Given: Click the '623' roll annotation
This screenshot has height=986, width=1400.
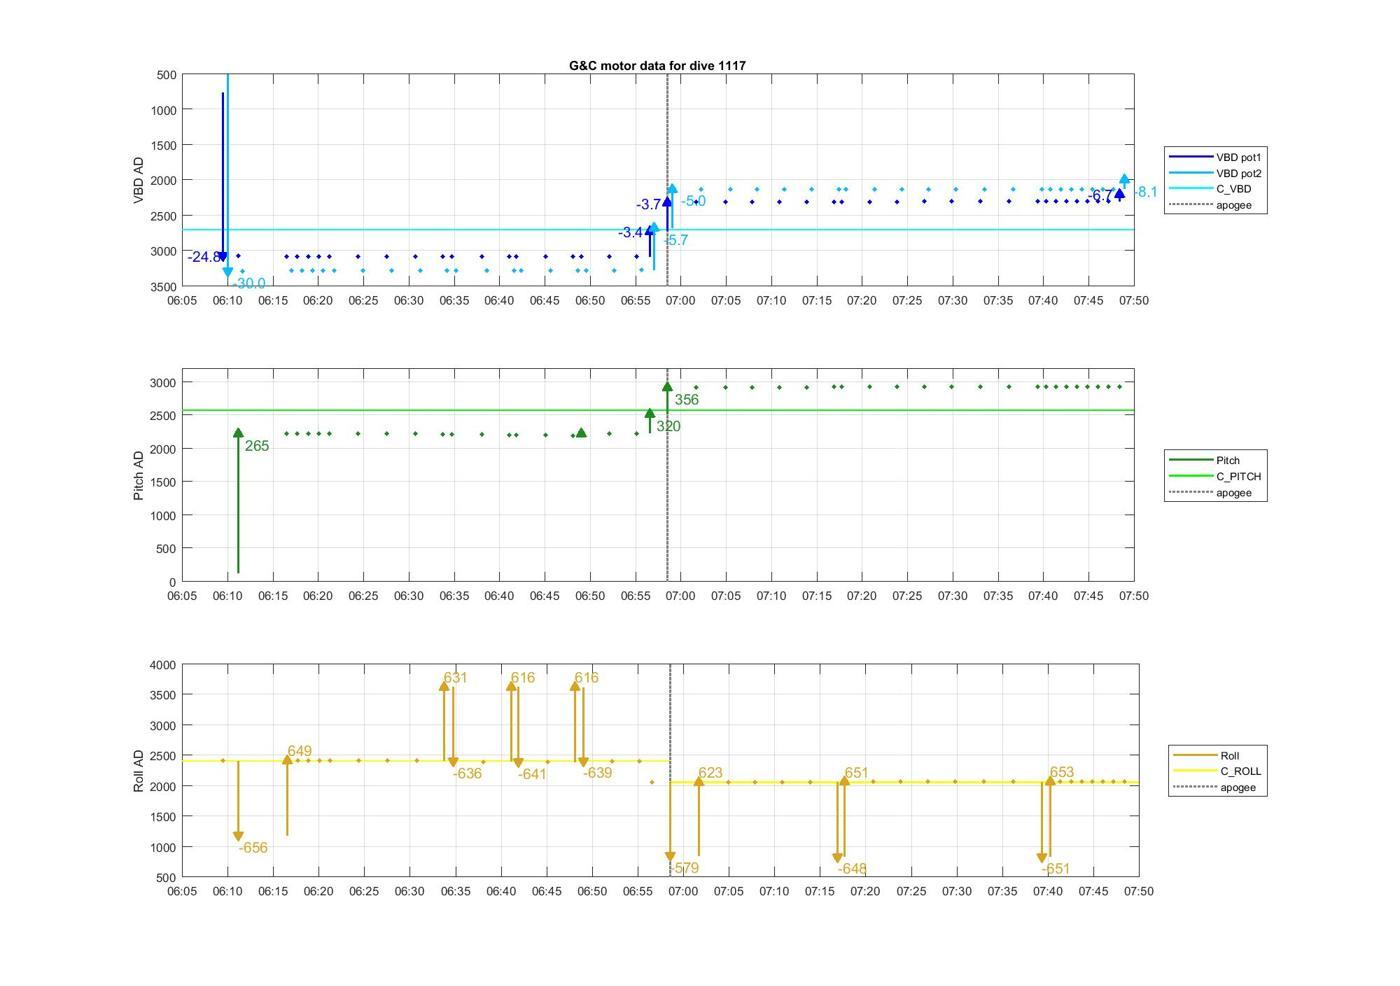Looking at the screenshot, I should [x=710, y=773].
